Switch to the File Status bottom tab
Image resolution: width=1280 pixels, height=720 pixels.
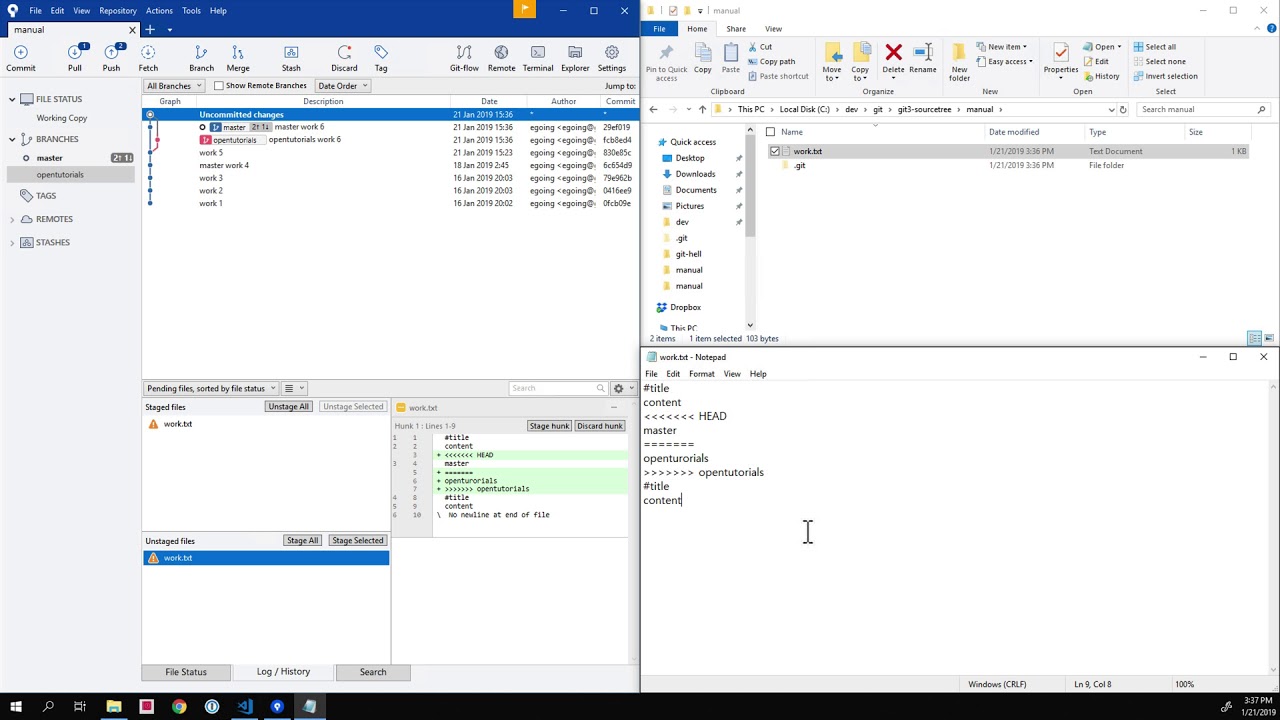(186, 672)
